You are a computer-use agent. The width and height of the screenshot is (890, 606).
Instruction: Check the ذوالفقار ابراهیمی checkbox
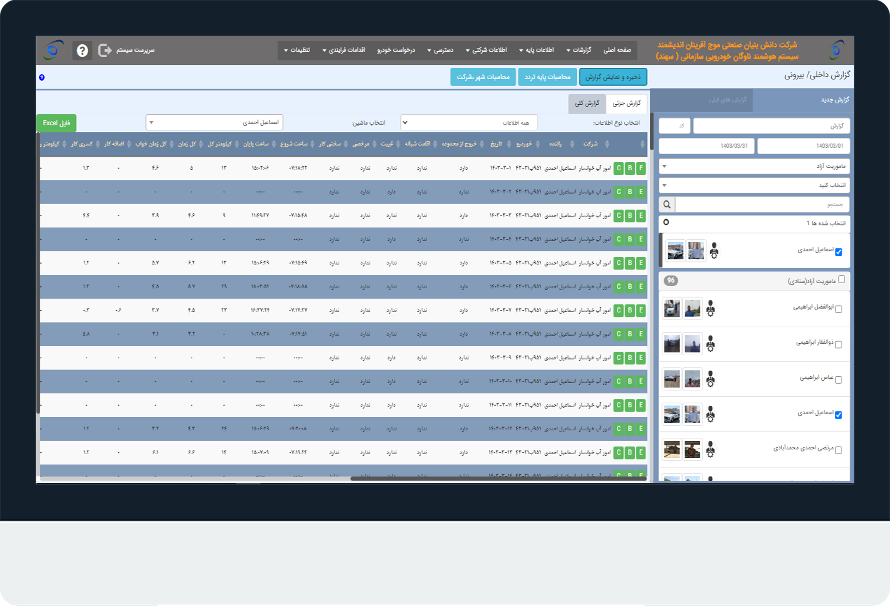pyautogui.click(x=839, y=344)
